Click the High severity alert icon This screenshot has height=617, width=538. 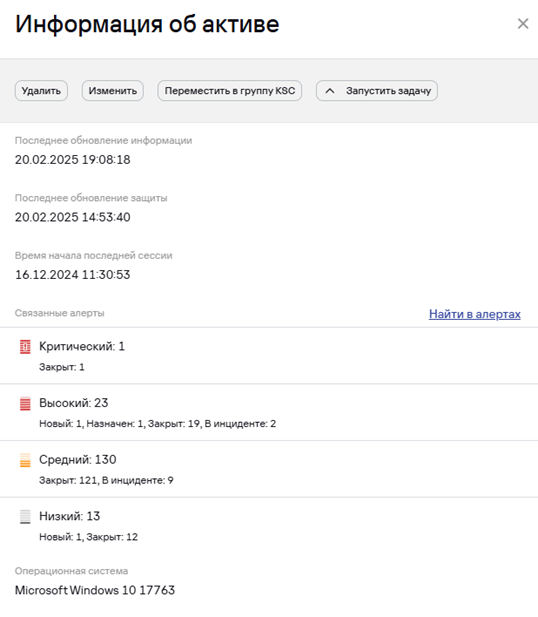pos(25,404)
